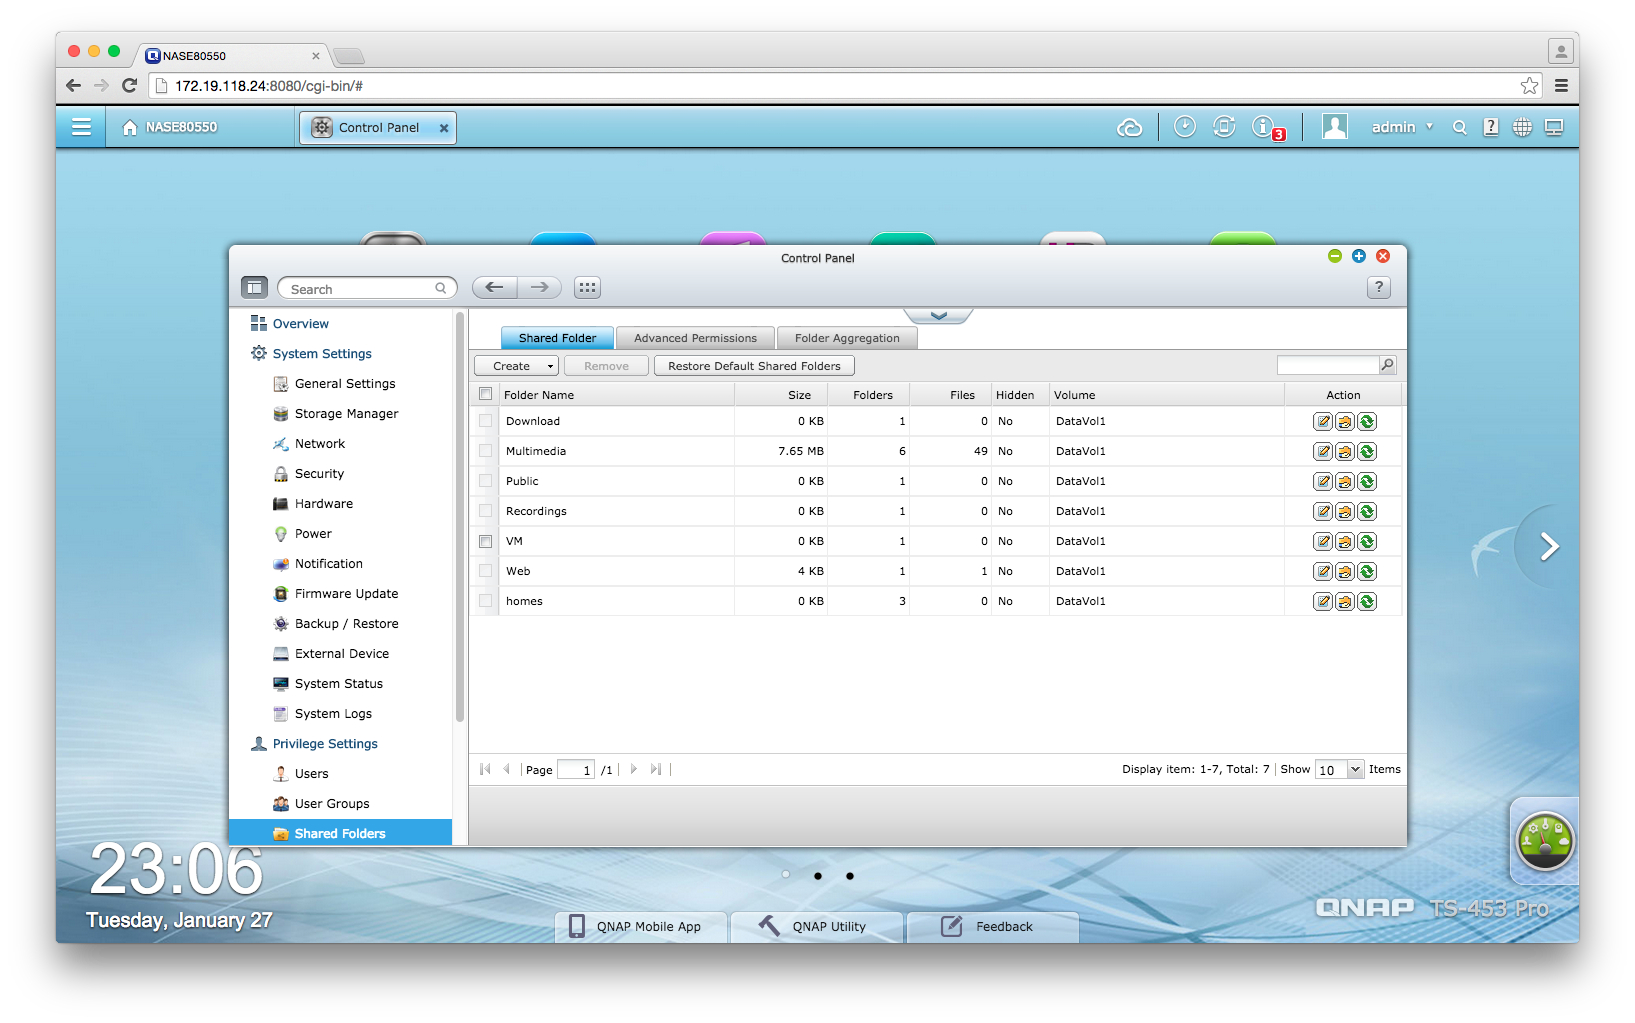Switch to Folder Aggregation tab

(847, 338)
